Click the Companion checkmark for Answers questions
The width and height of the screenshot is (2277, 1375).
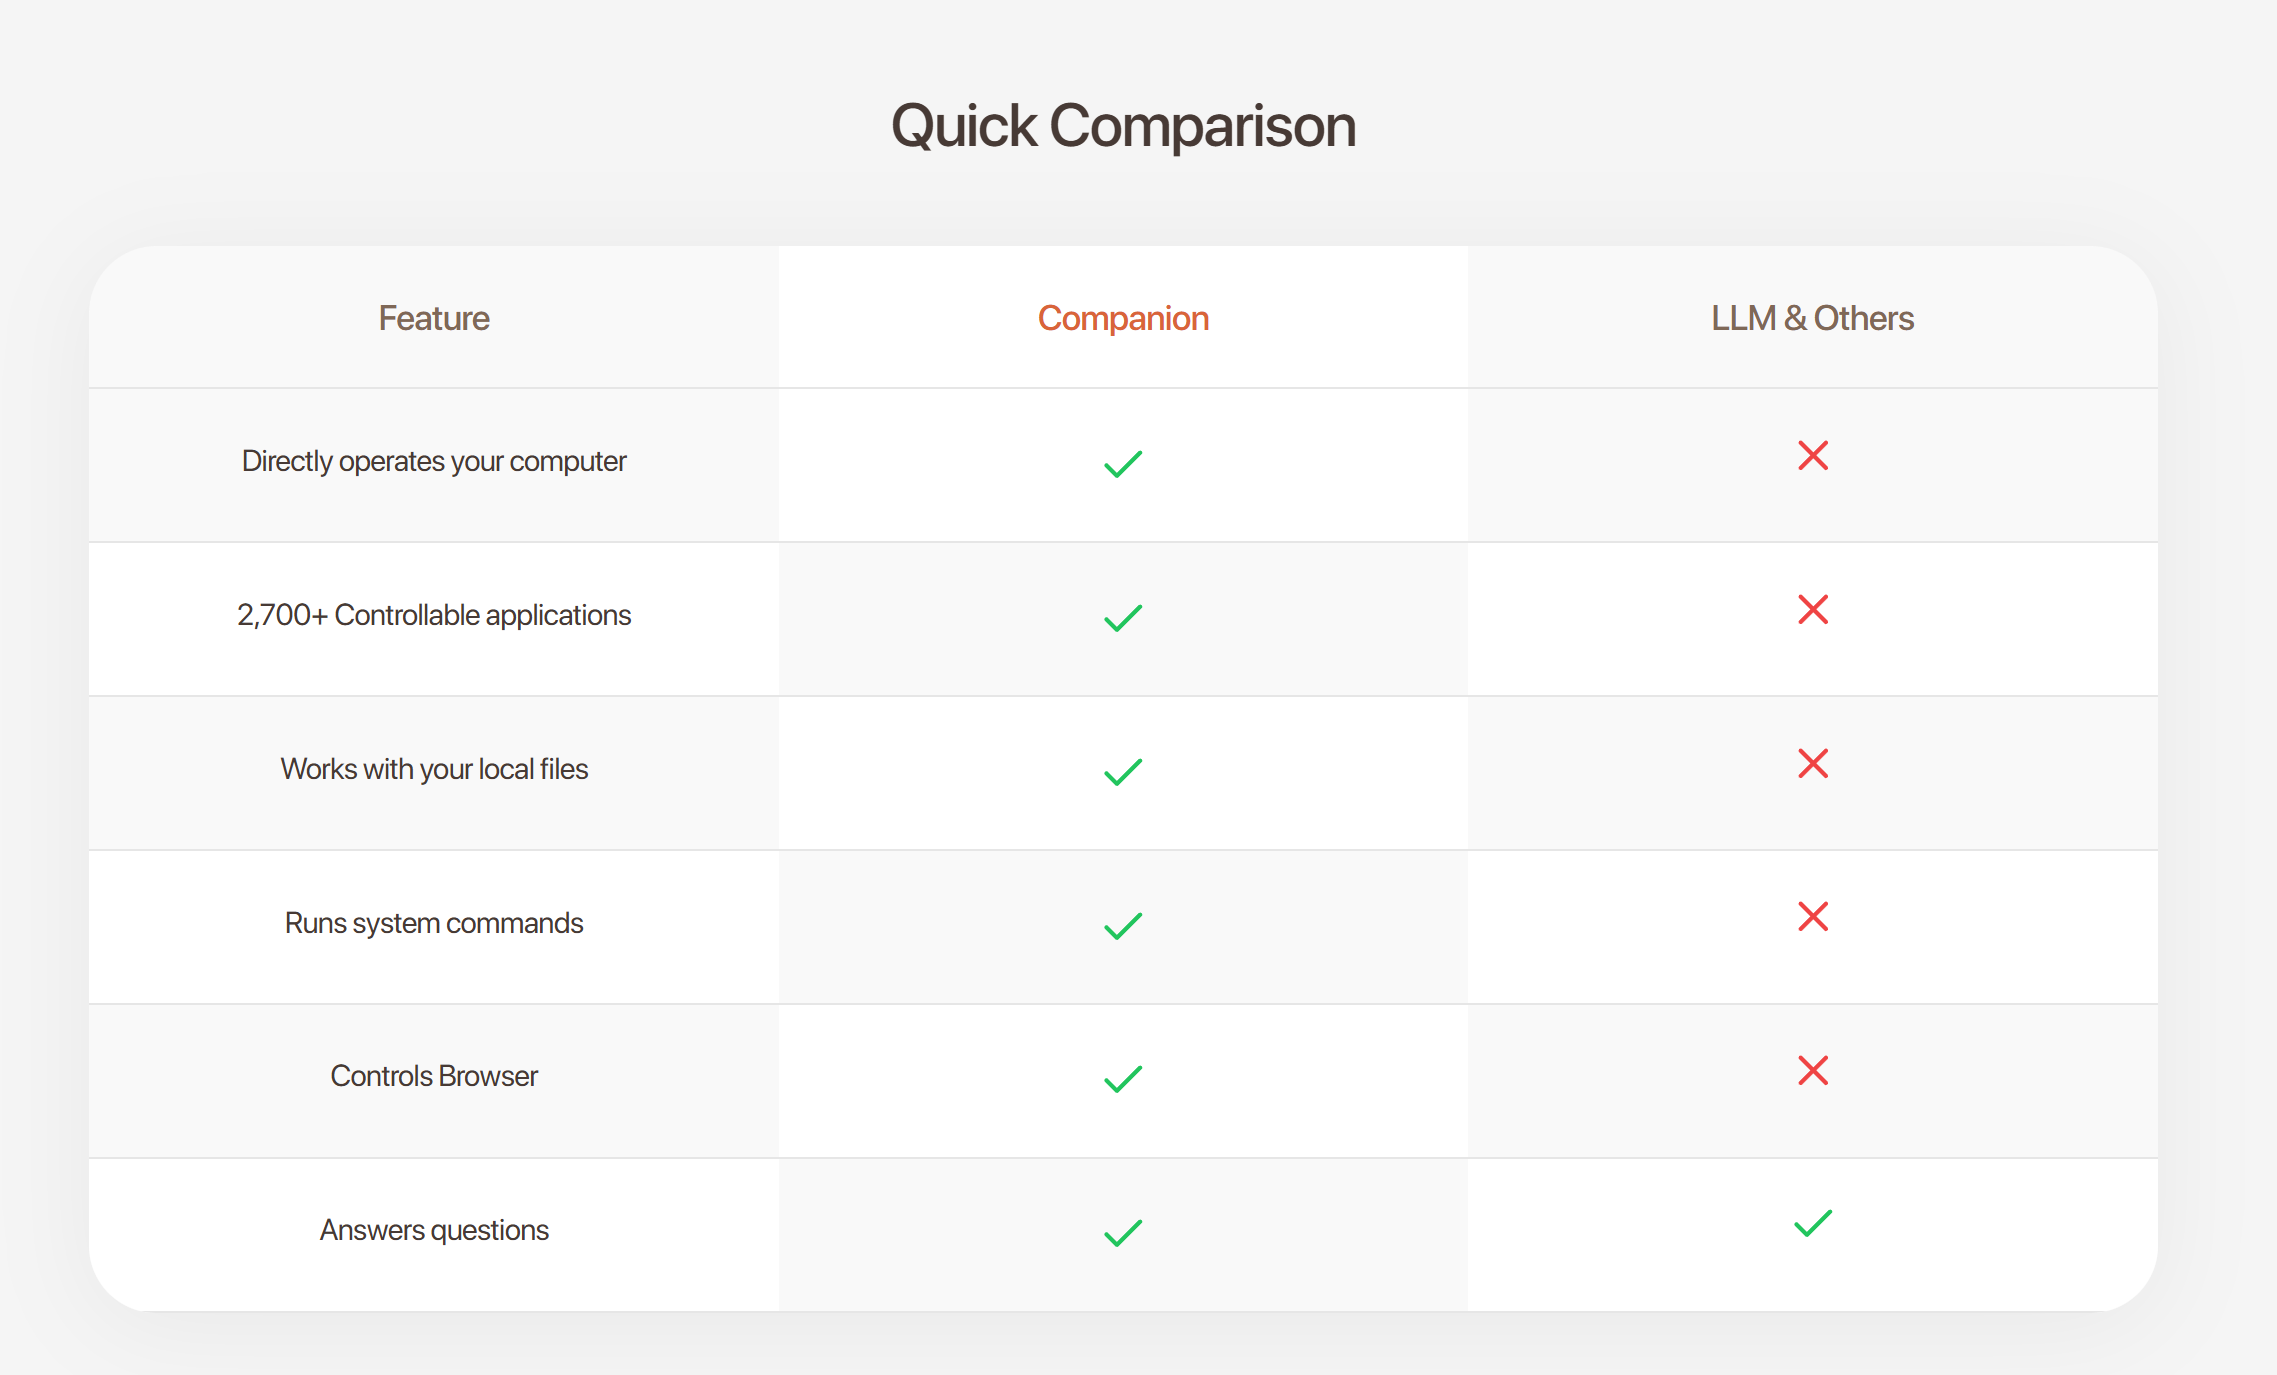tap(1123, 1233)
